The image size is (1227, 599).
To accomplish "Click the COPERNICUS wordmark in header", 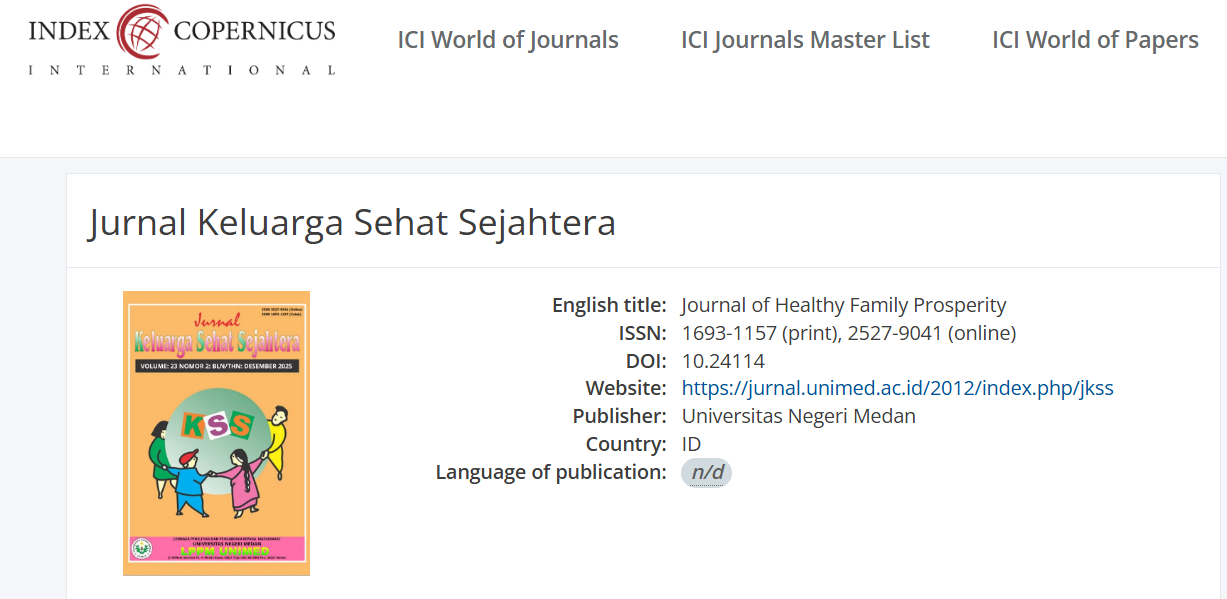I will coord(254,31).
